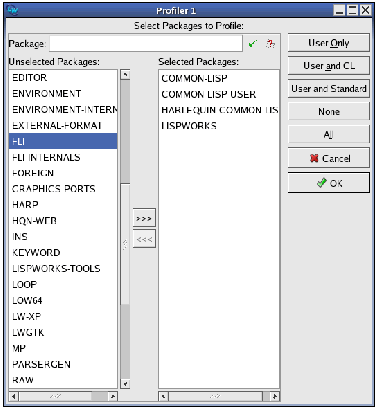Click right arrow of selected packages scrollbar
The width and height of the screenshot is (379, 411).
275,396
